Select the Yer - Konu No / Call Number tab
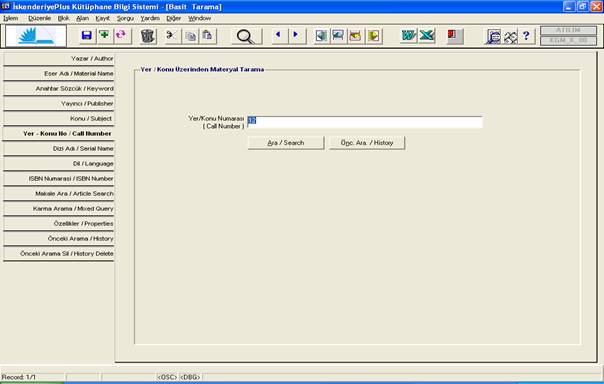 click(59, 134)
